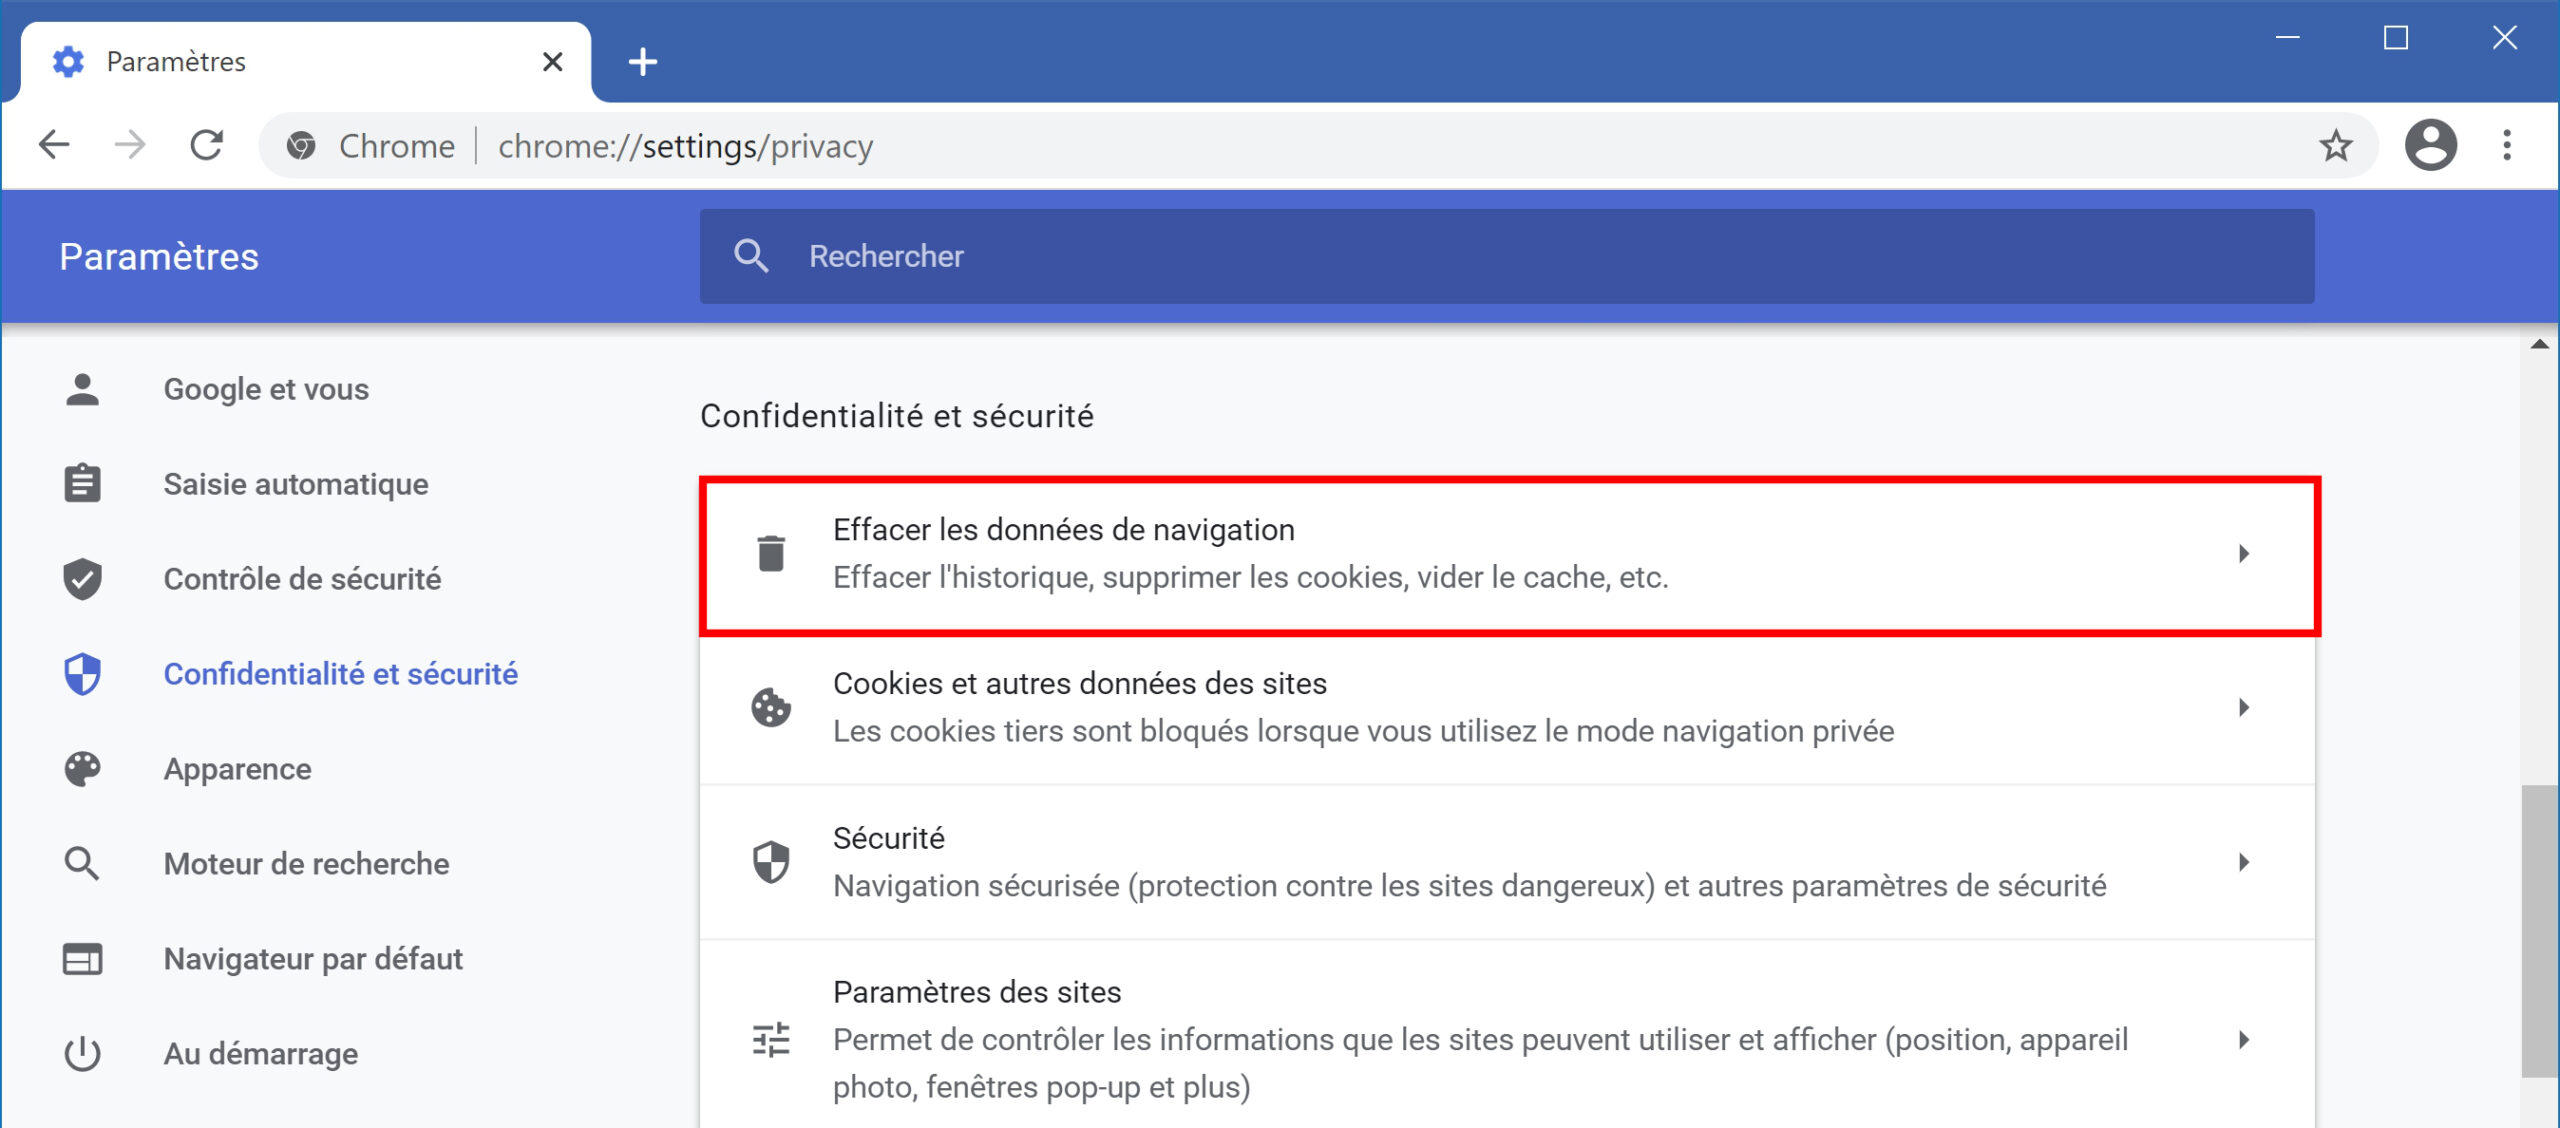2560x1128 pixels.
Task: Expand Effacer les données de navigation arrow
Action: pos(2244,553)
